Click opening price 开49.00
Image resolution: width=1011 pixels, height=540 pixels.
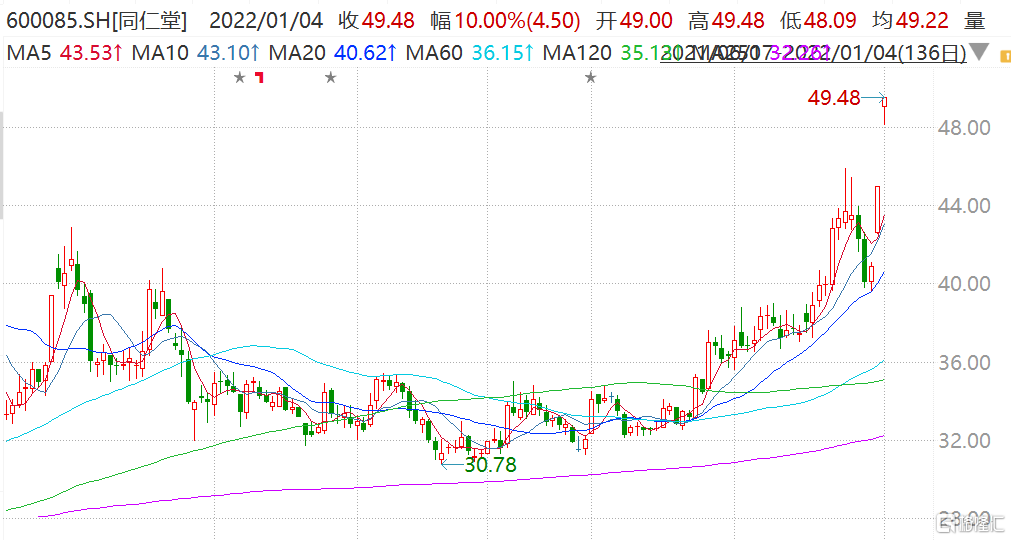pyautogui.click(x=634, y=21)
